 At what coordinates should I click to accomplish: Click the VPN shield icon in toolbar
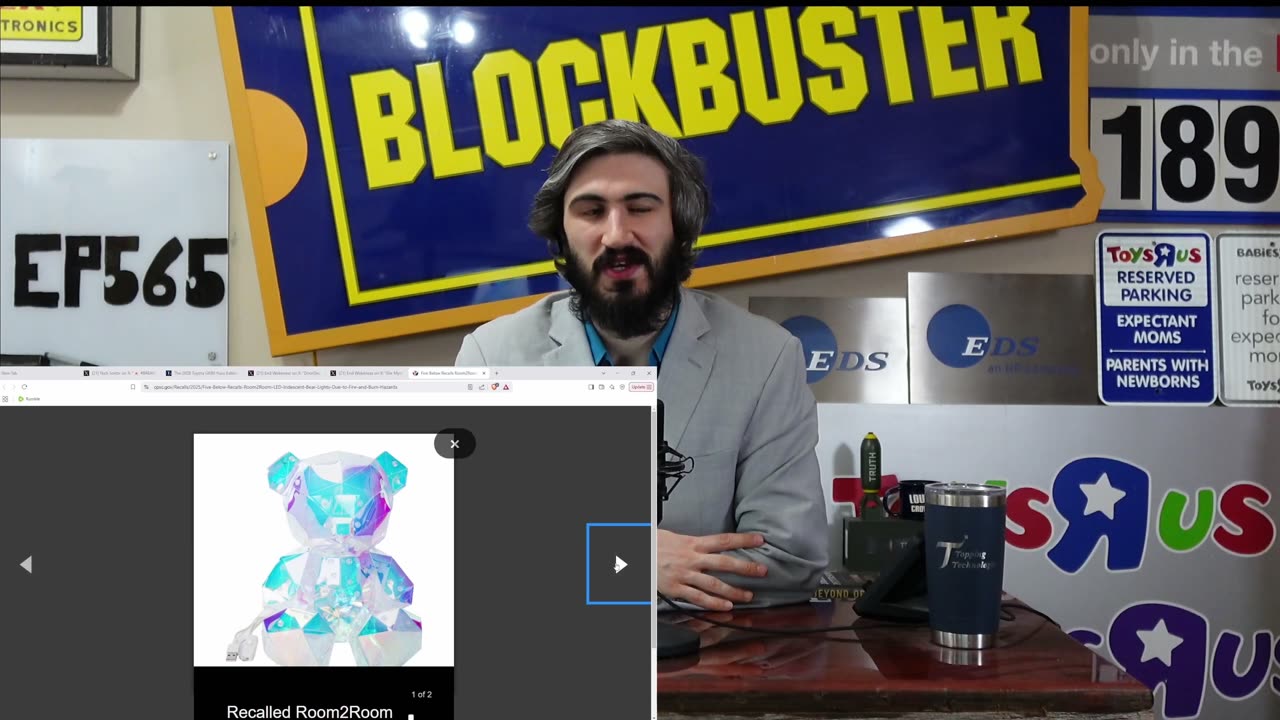622,387
